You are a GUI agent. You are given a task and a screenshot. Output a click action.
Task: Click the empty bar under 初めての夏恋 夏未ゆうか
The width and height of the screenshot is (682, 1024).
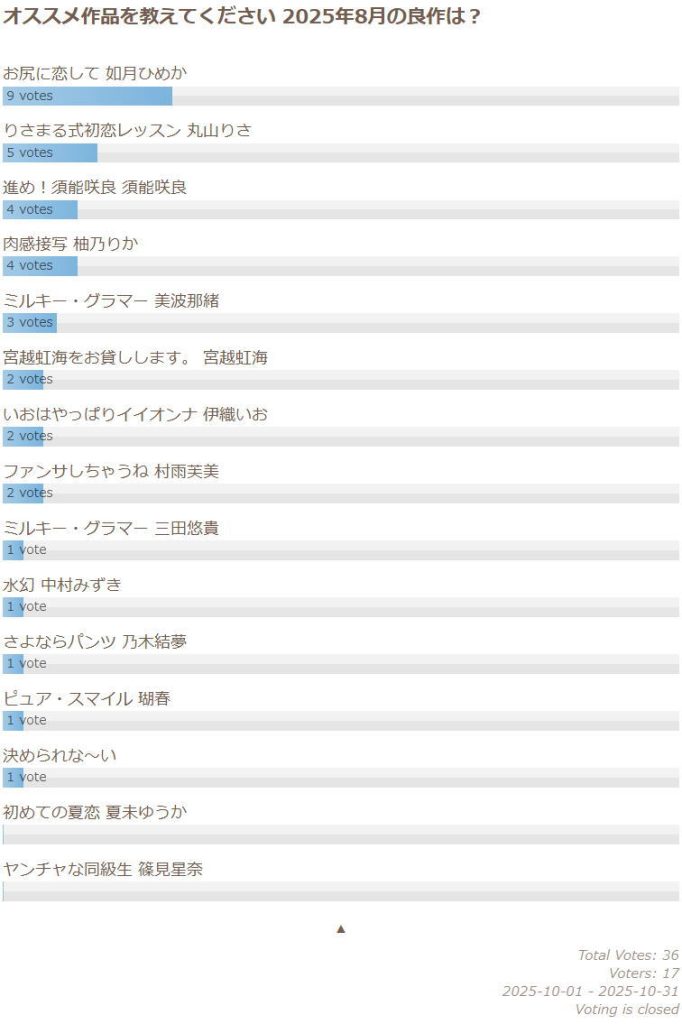click(x=340, y=835)
